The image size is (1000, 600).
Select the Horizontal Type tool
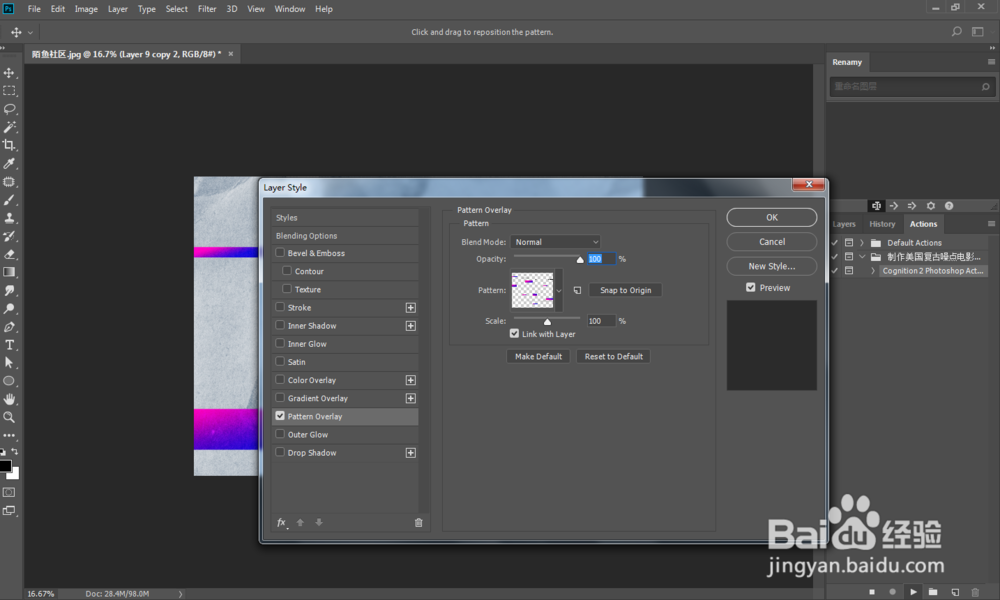(x=9, y=345)
